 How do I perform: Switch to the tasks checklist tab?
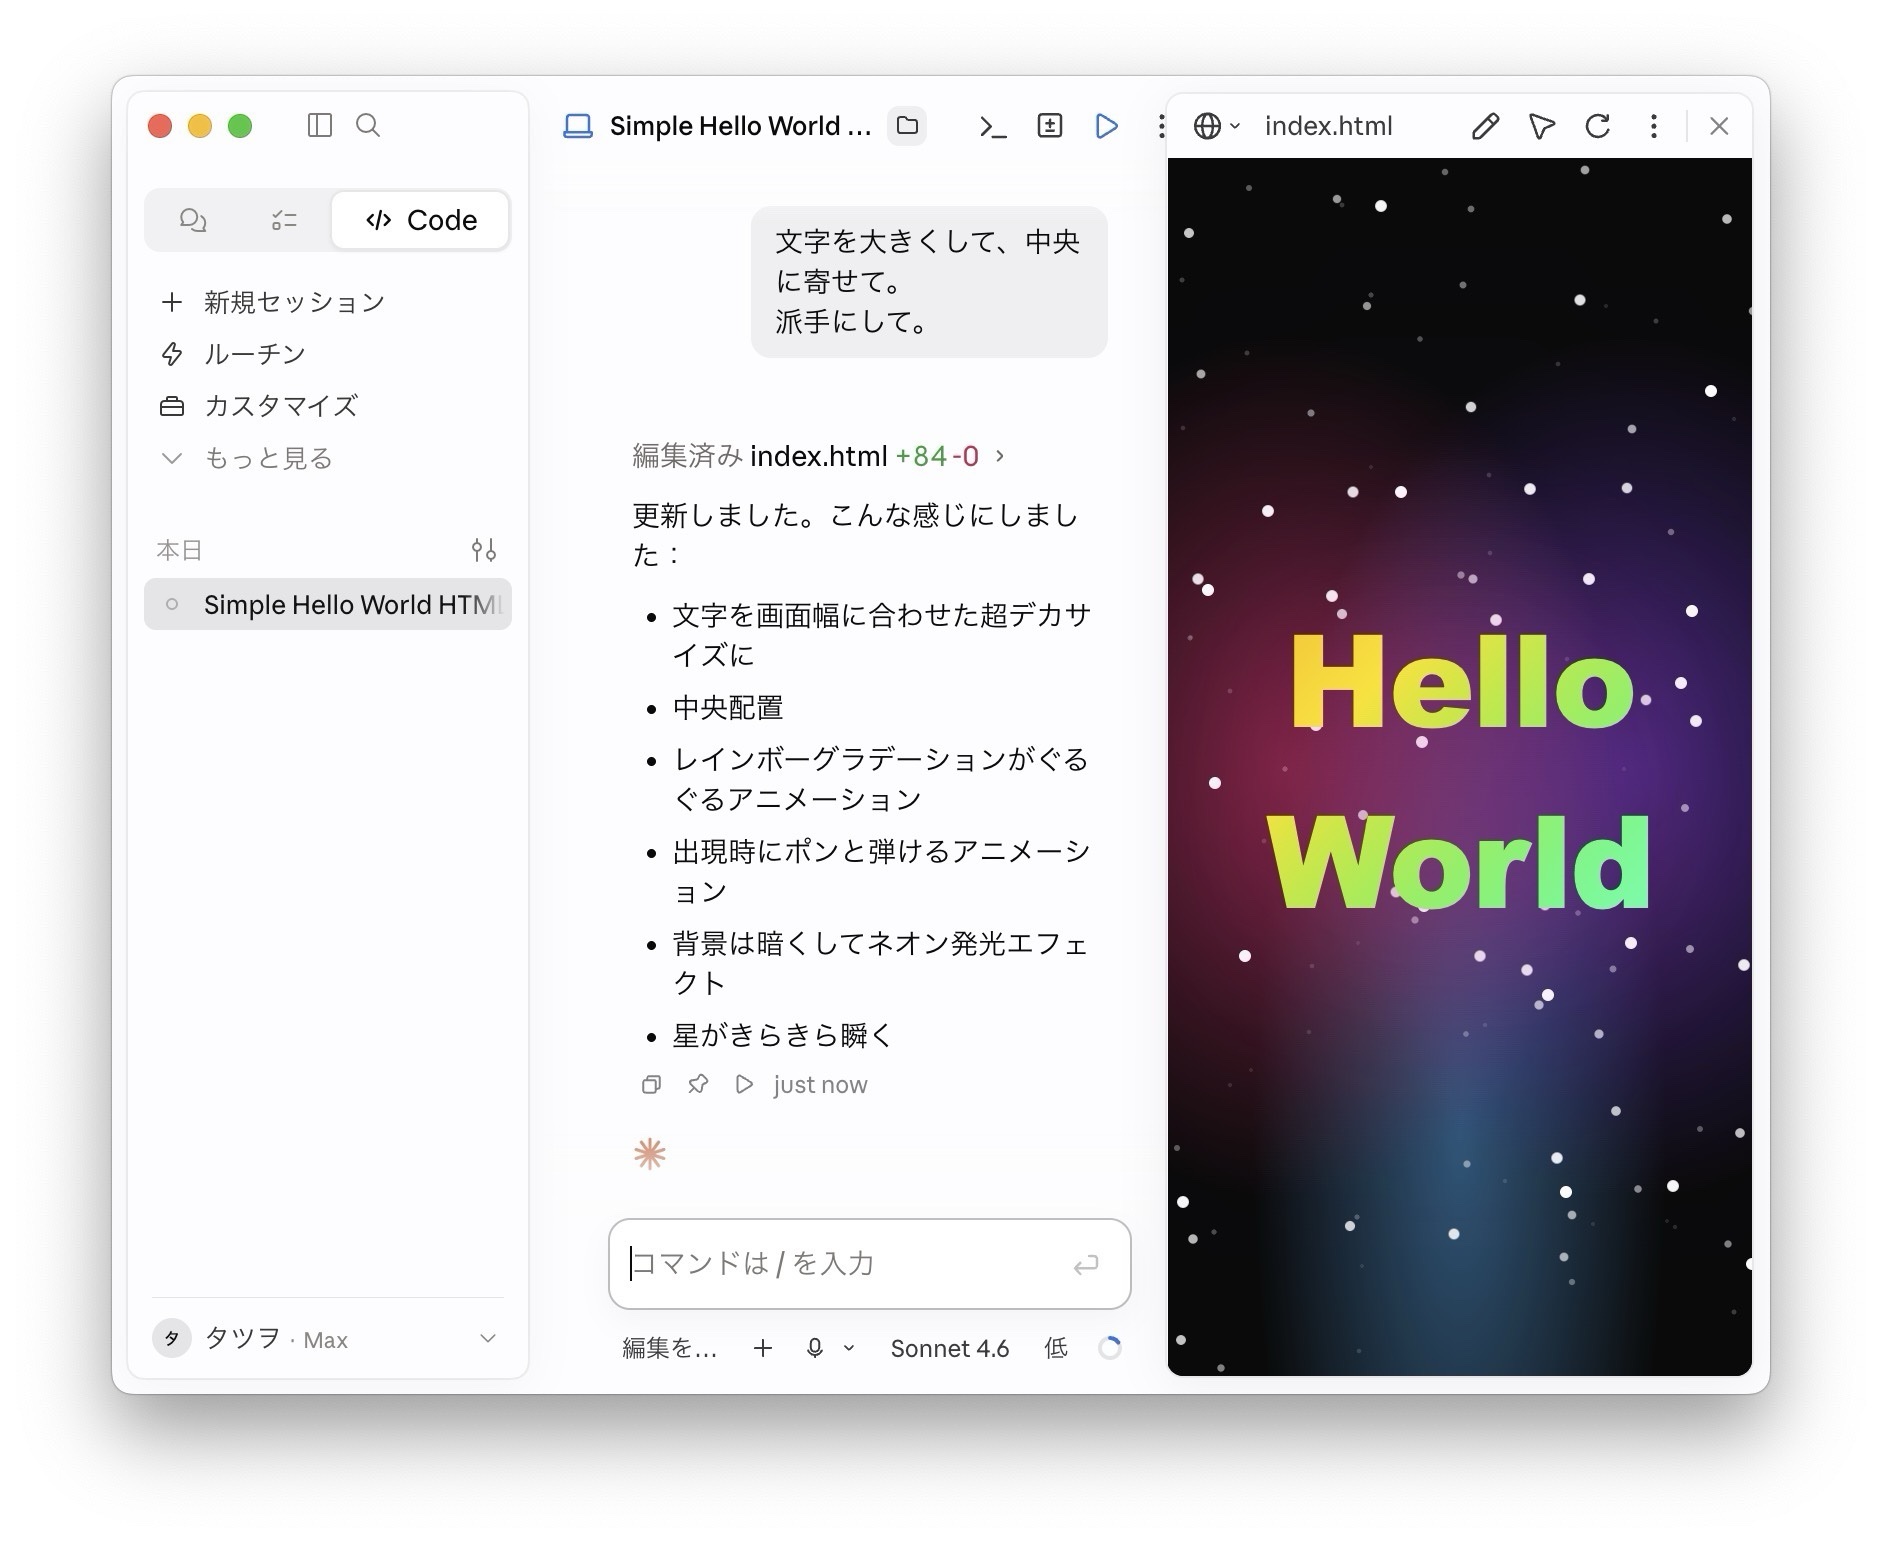284,220
